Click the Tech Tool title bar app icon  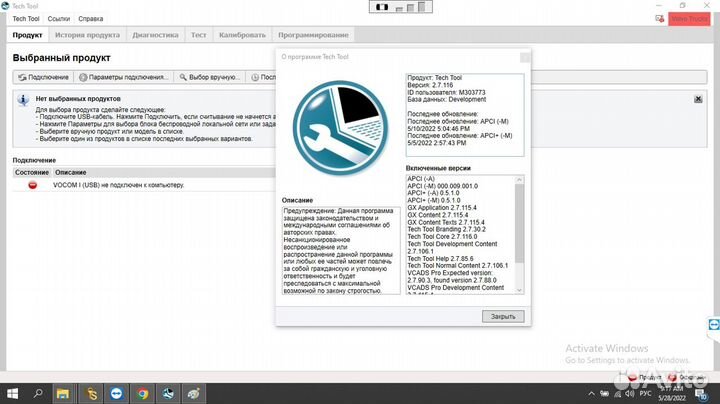5,6
